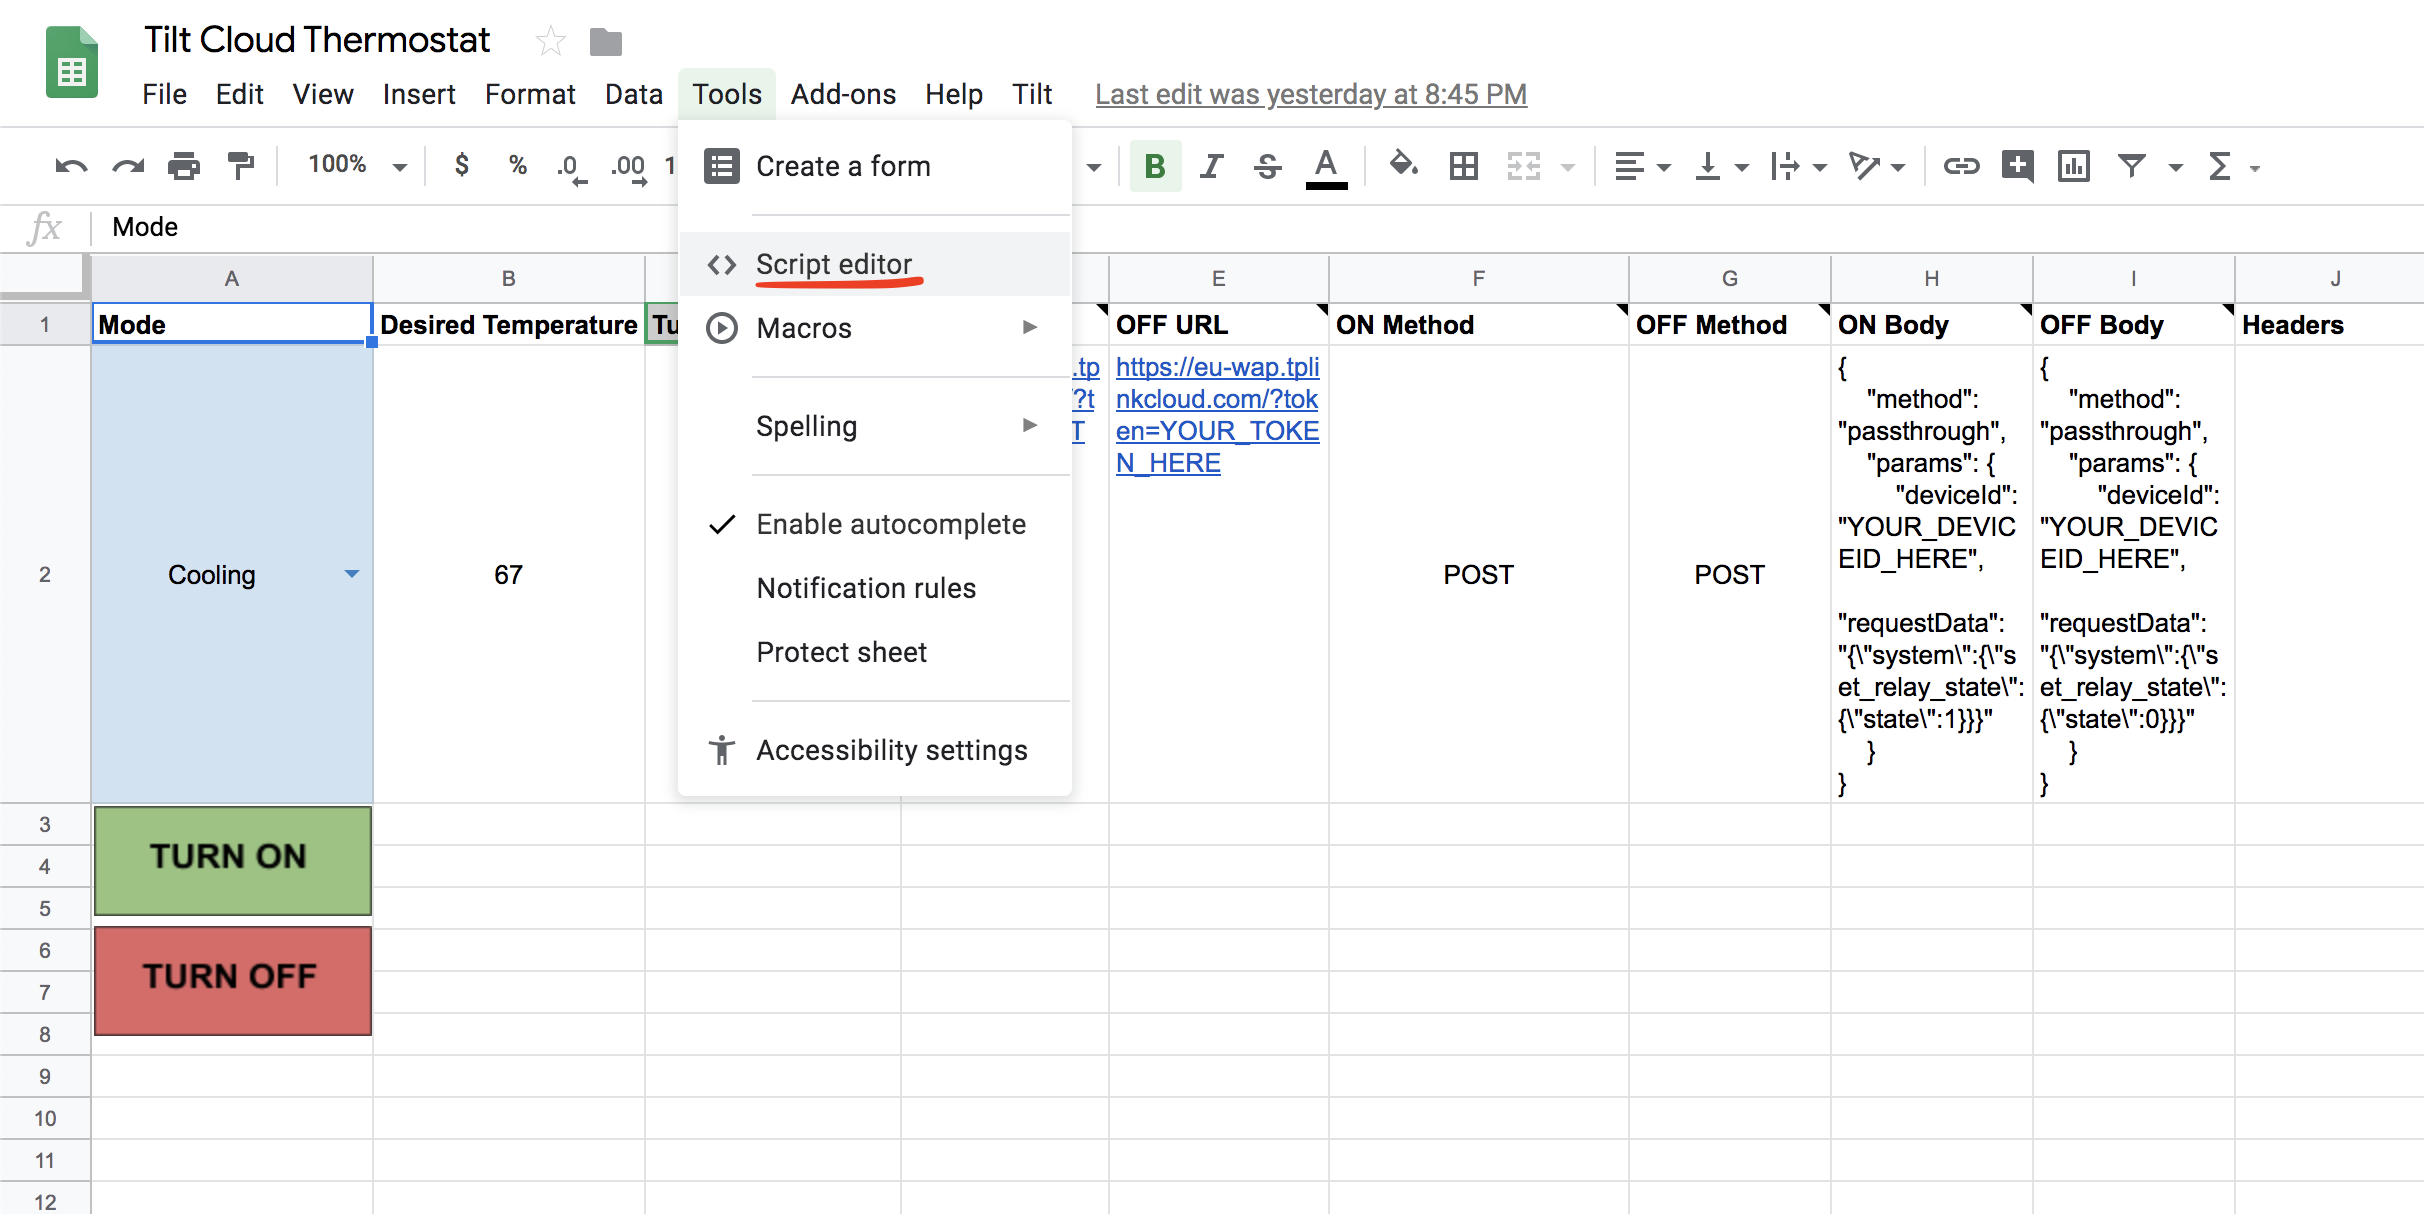Select column A header

(x=232, y=279)
